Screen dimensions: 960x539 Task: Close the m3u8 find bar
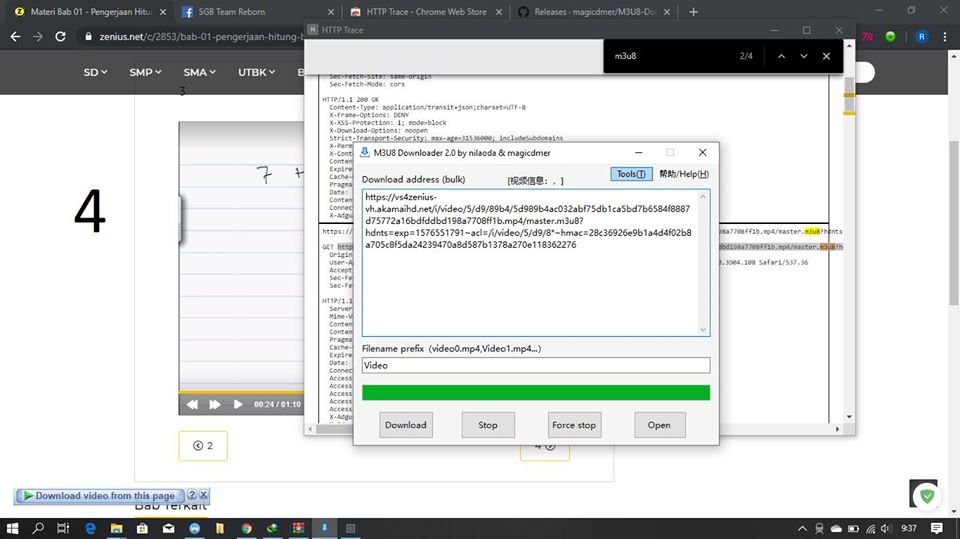pos(827,56)
